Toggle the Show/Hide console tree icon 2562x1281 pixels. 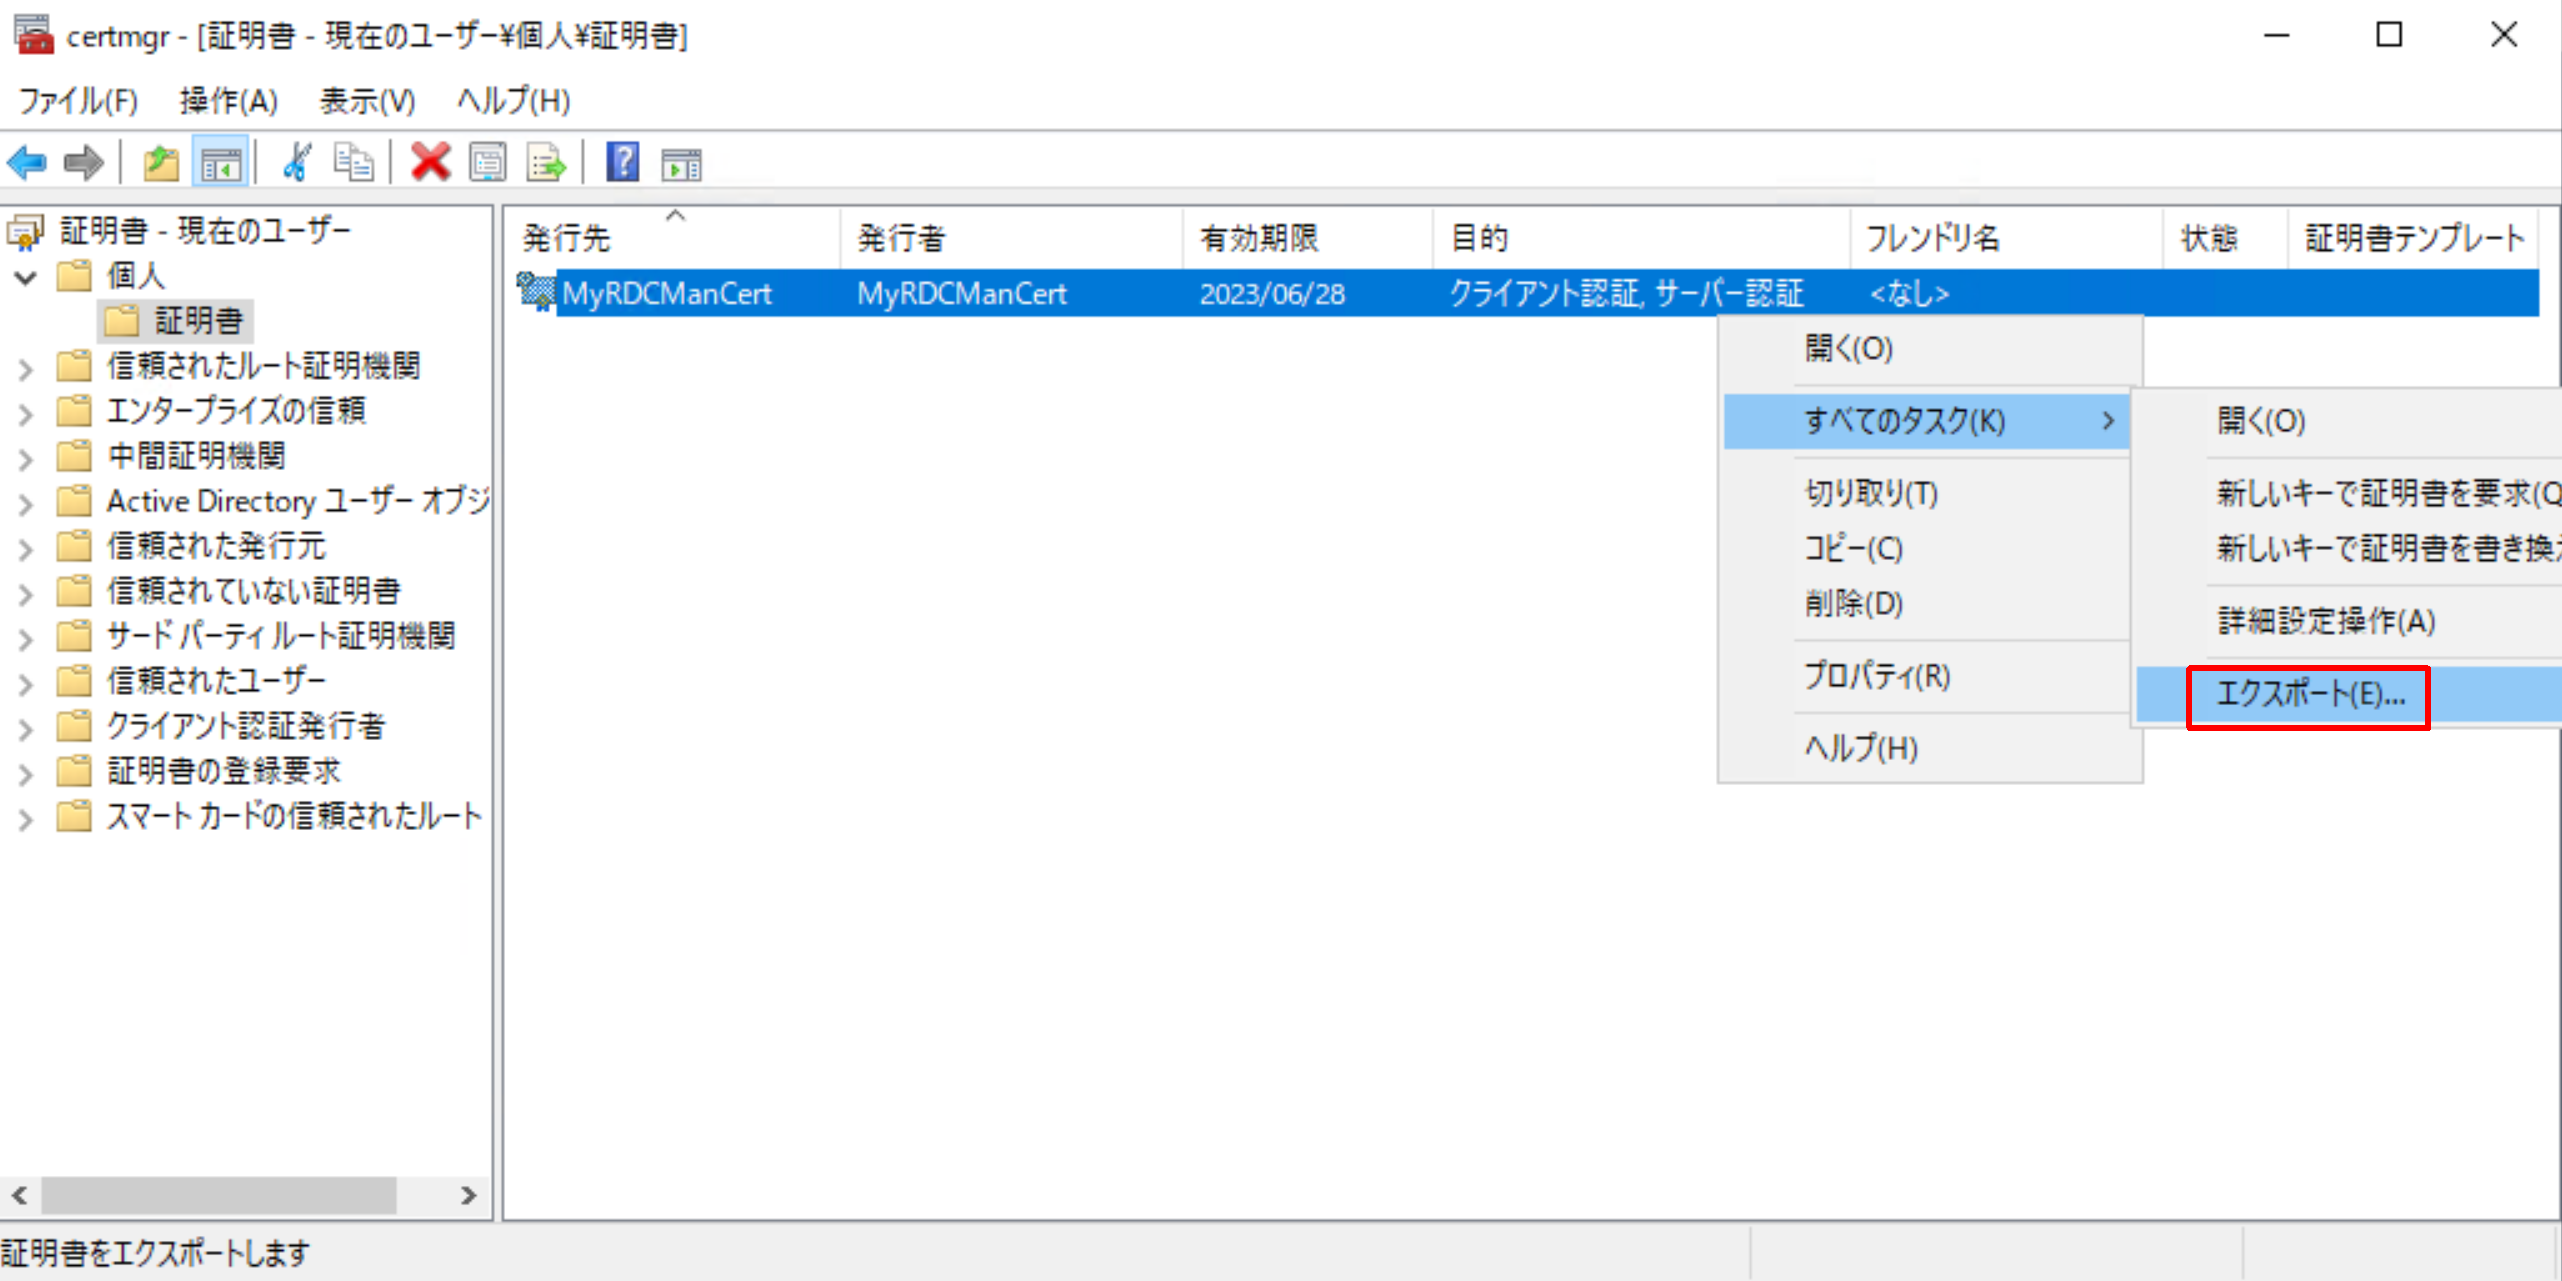(x=220, y=162)
